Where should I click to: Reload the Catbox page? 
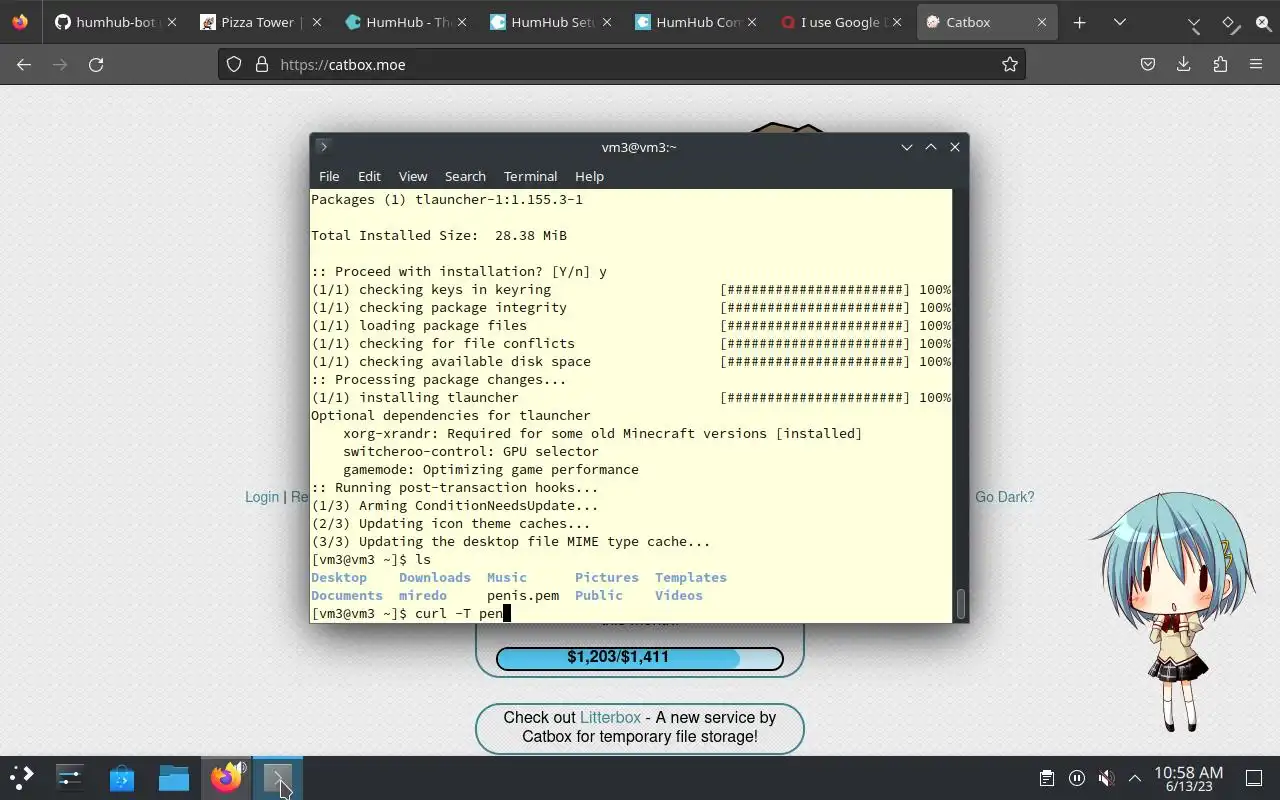coord(96,64)
